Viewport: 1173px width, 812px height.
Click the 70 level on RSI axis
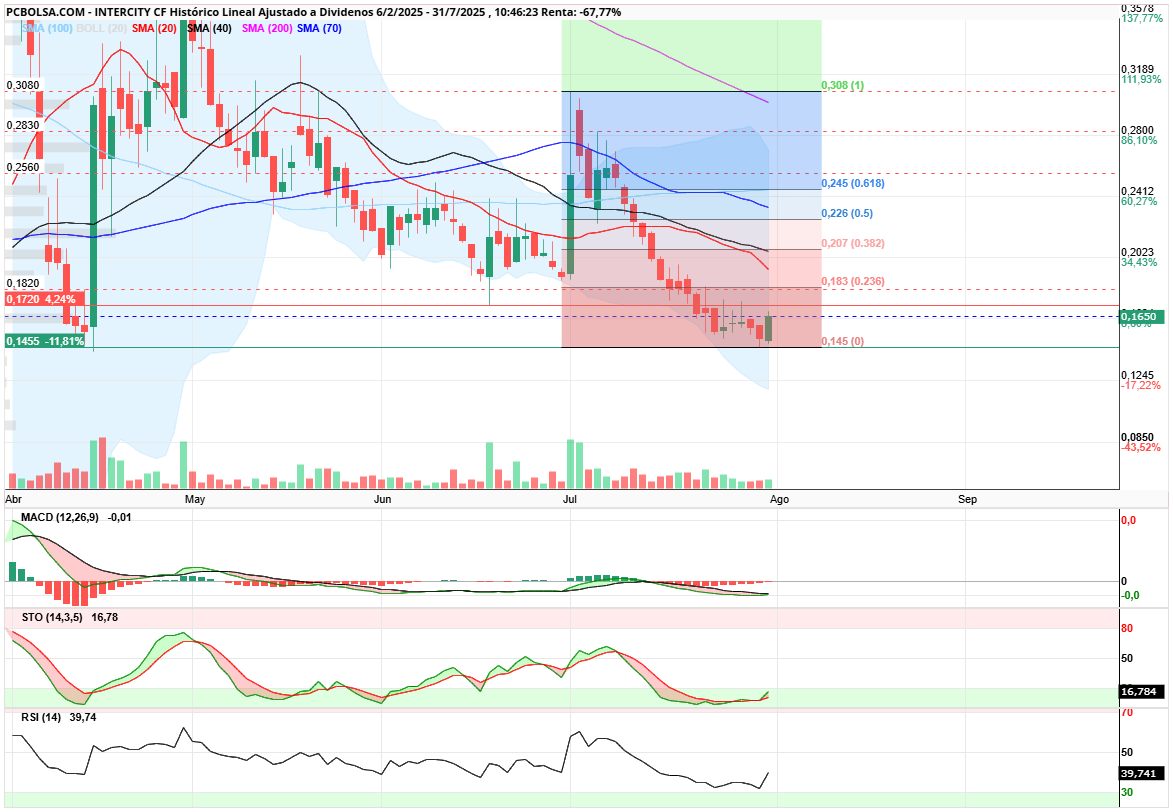click(x=1127, y=712)
